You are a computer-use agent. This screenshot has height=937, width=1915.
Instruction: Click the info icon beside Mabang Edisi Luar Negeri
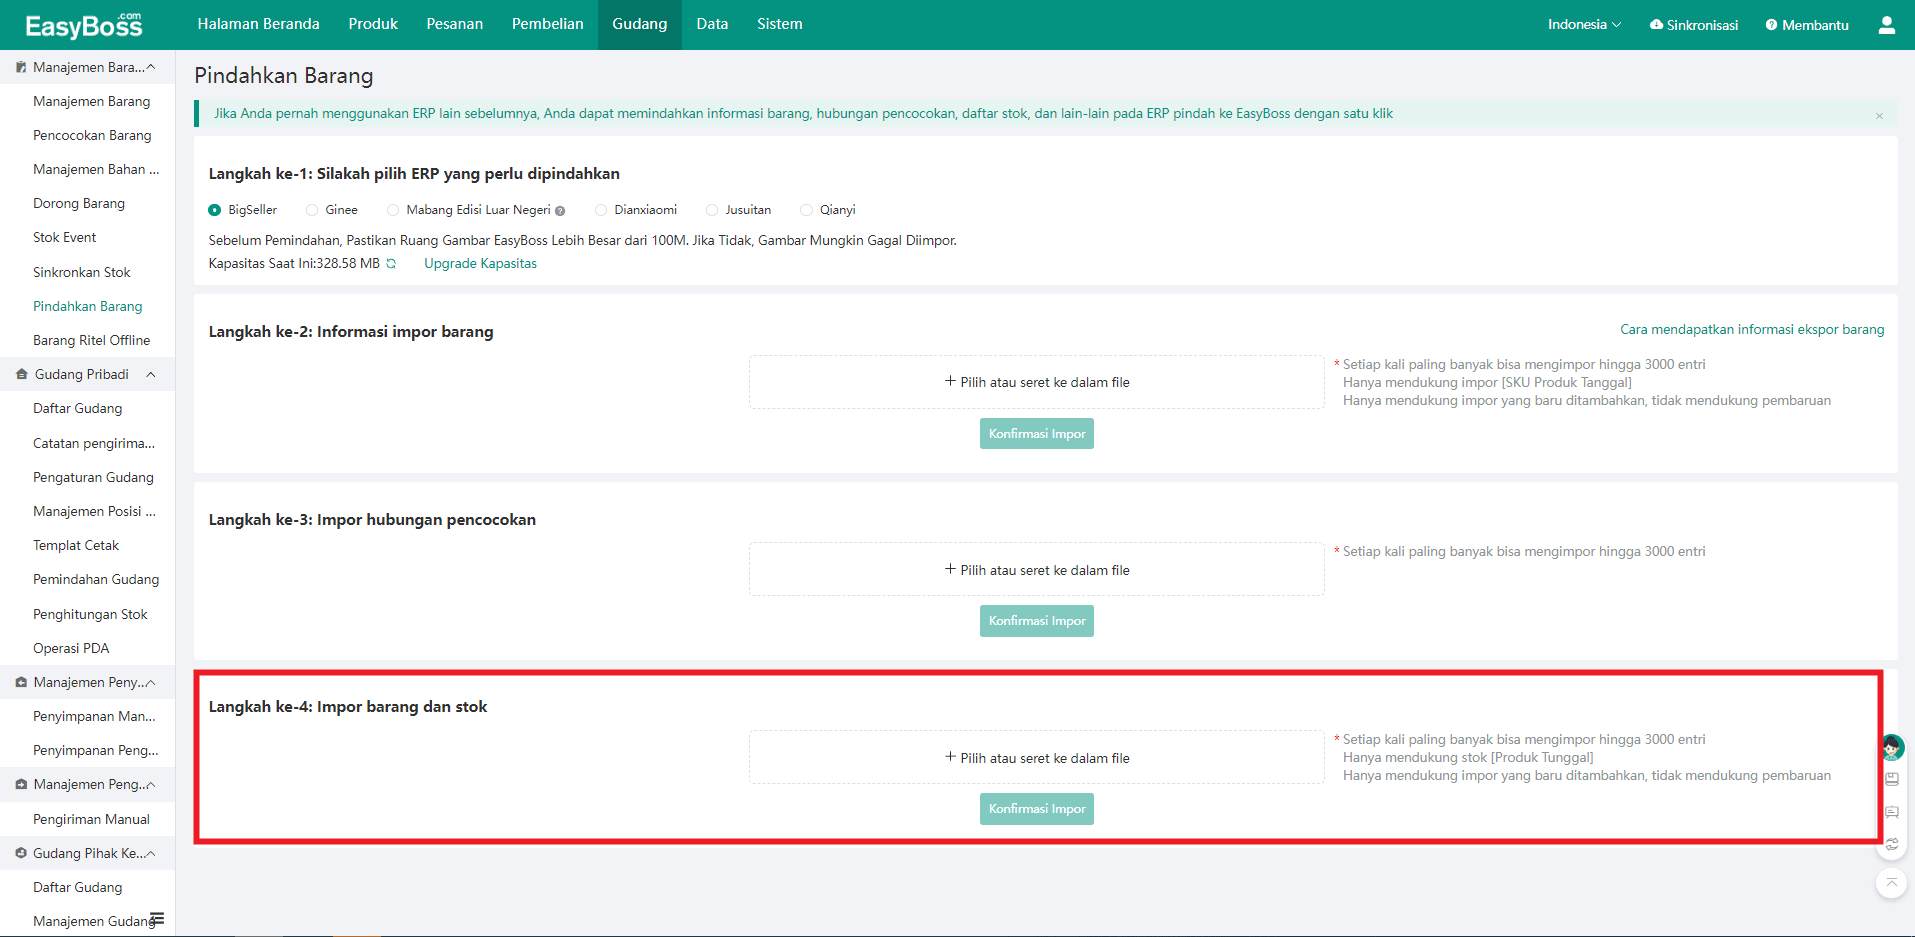point(560,211)
